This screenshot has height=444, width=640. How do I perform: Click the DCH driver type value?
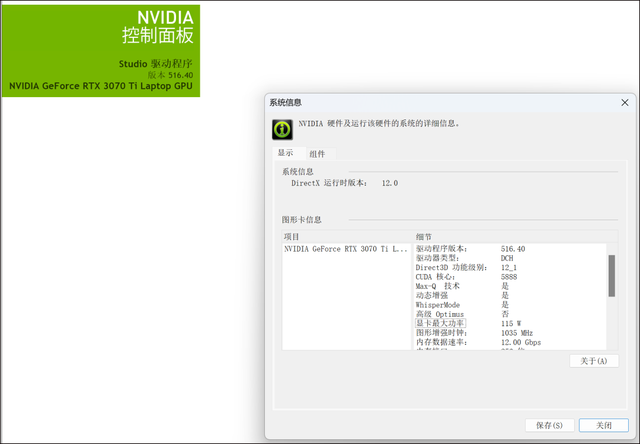507,258
